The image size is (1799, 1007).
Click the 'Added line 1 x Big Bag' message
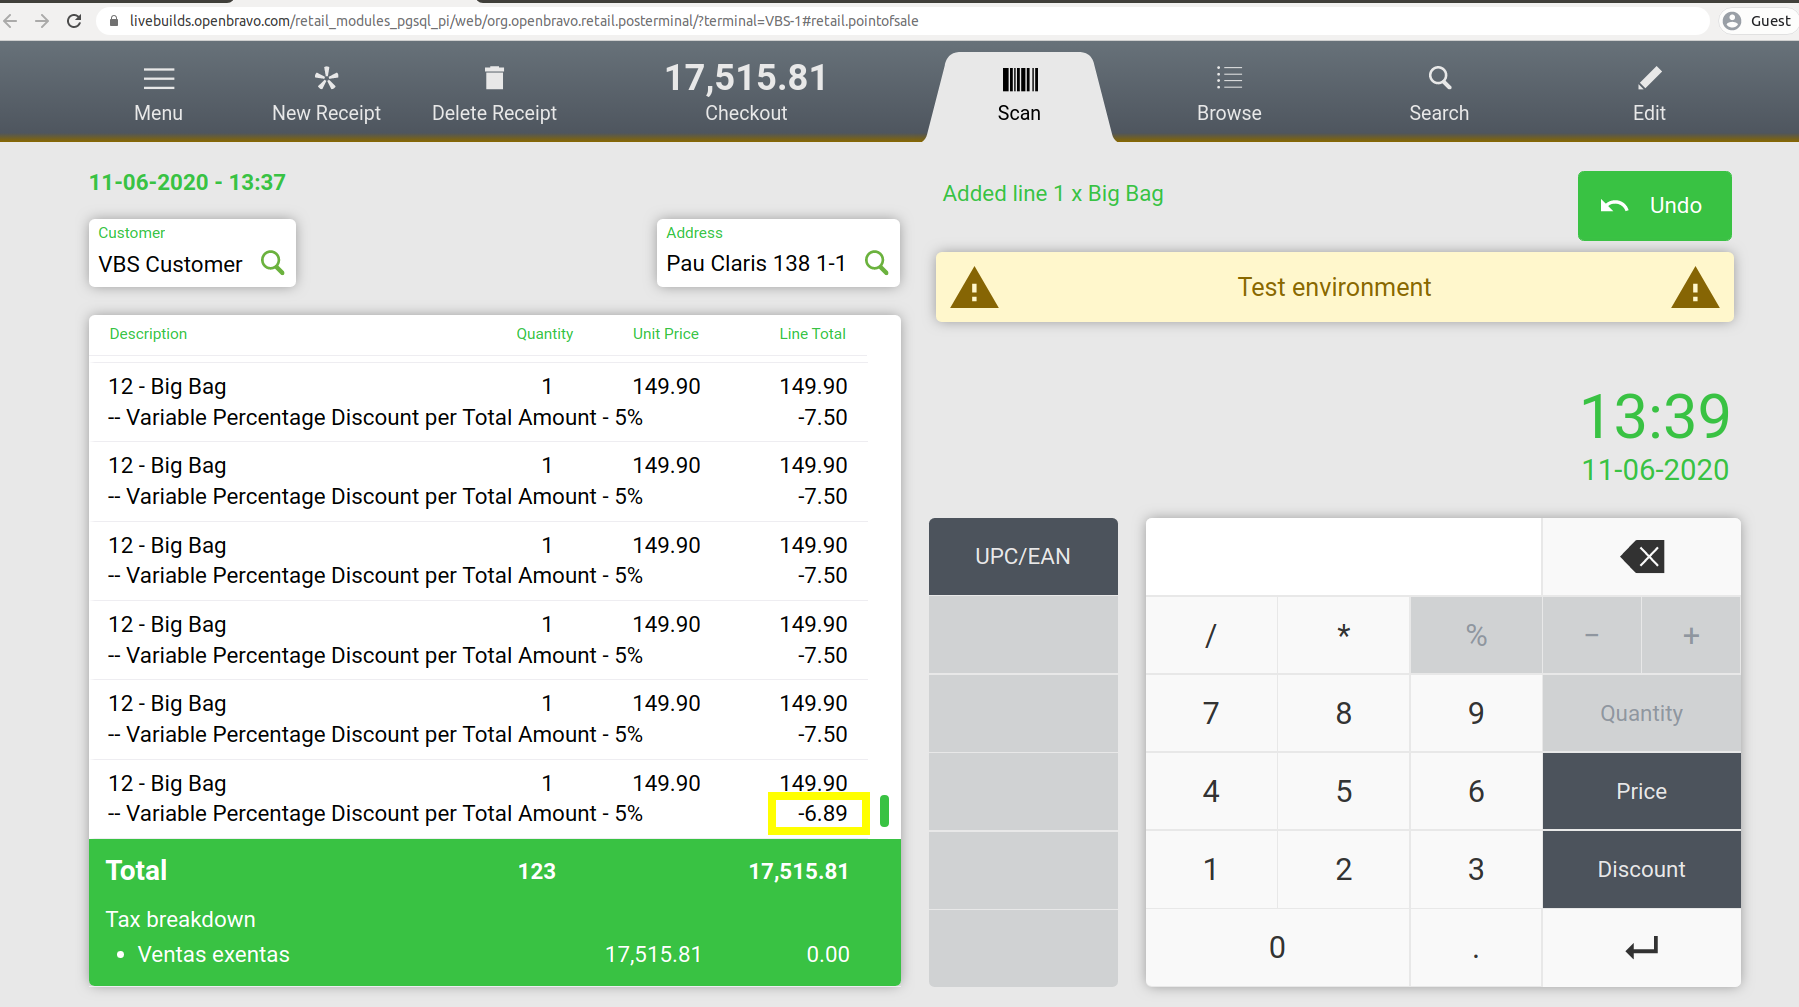(x=1053, y=194)
